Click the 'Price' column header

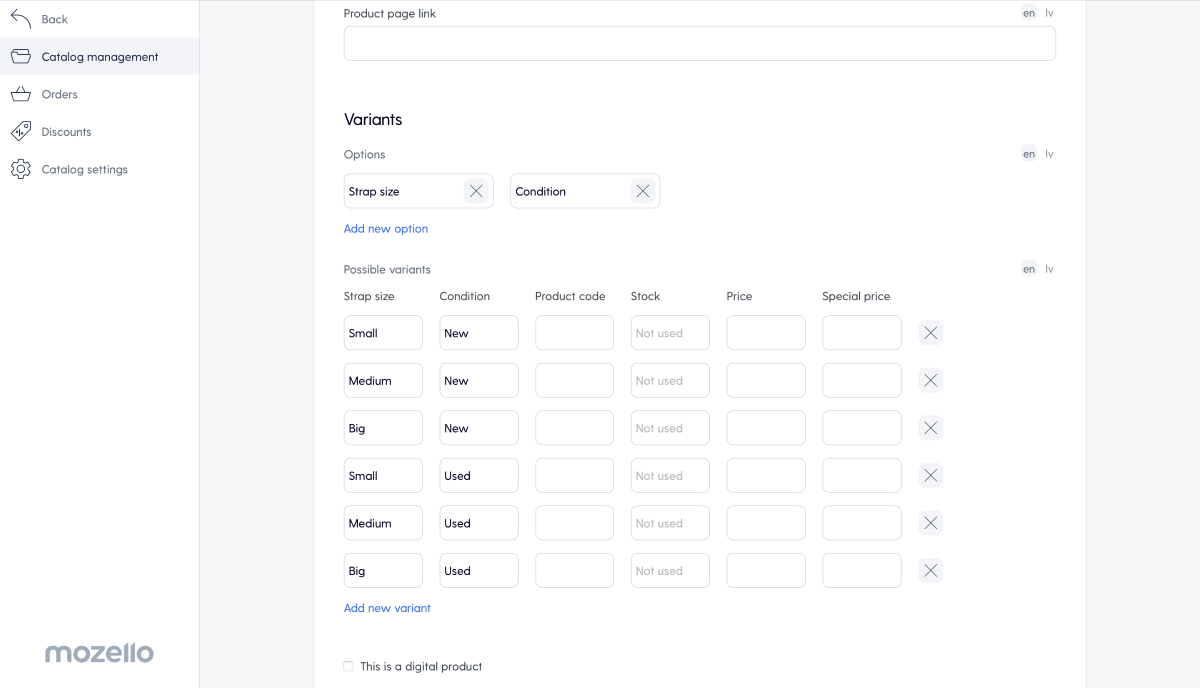pyautogui.click(x=739, y=296)
